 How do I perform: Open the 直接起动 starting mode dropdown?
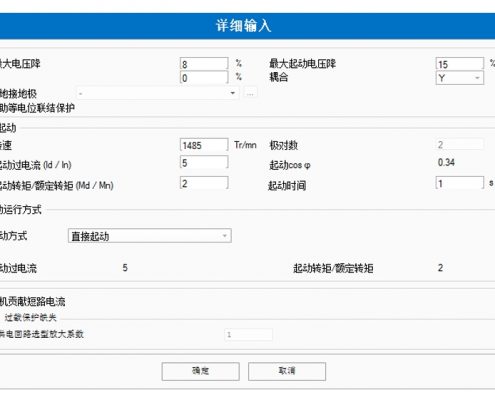pos(150,236)
